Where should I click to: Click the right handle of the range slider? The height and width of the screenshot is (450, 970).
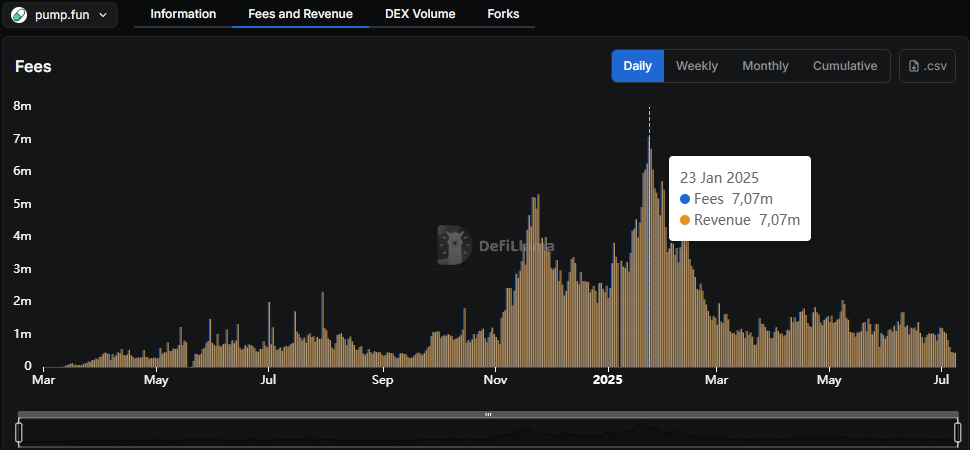(x=957, y=432)
